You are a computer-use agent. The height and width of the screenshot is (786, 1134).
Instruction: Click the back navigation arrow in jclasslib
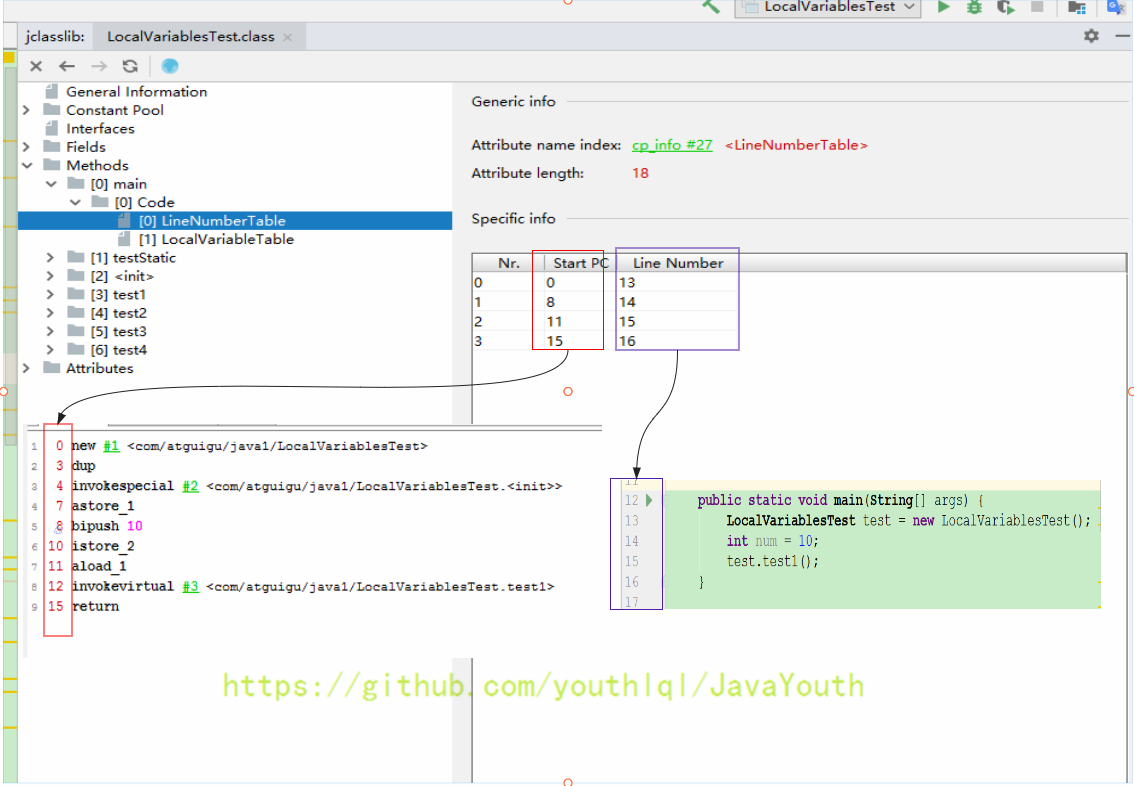(66, 66)
